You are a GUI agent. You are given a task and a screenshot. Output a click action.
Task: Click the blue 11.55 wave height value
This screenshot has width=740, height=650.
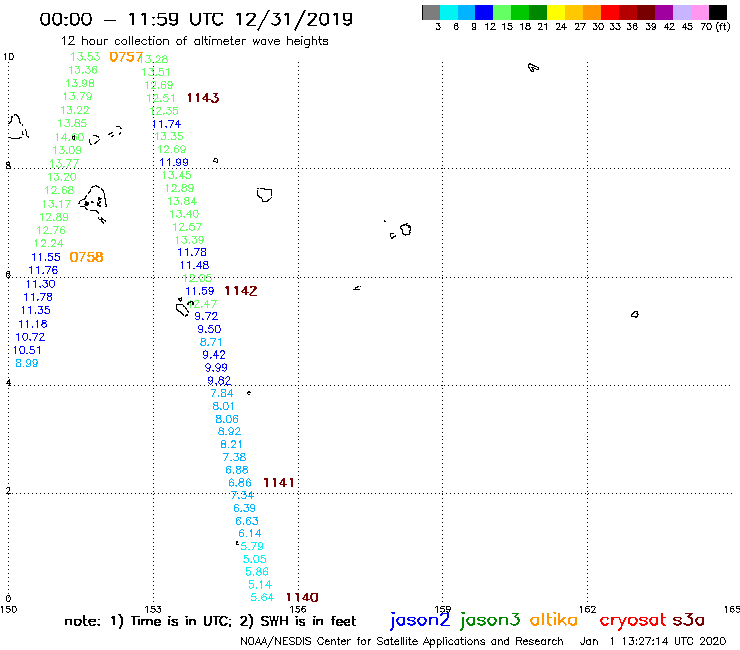point(46,257)
